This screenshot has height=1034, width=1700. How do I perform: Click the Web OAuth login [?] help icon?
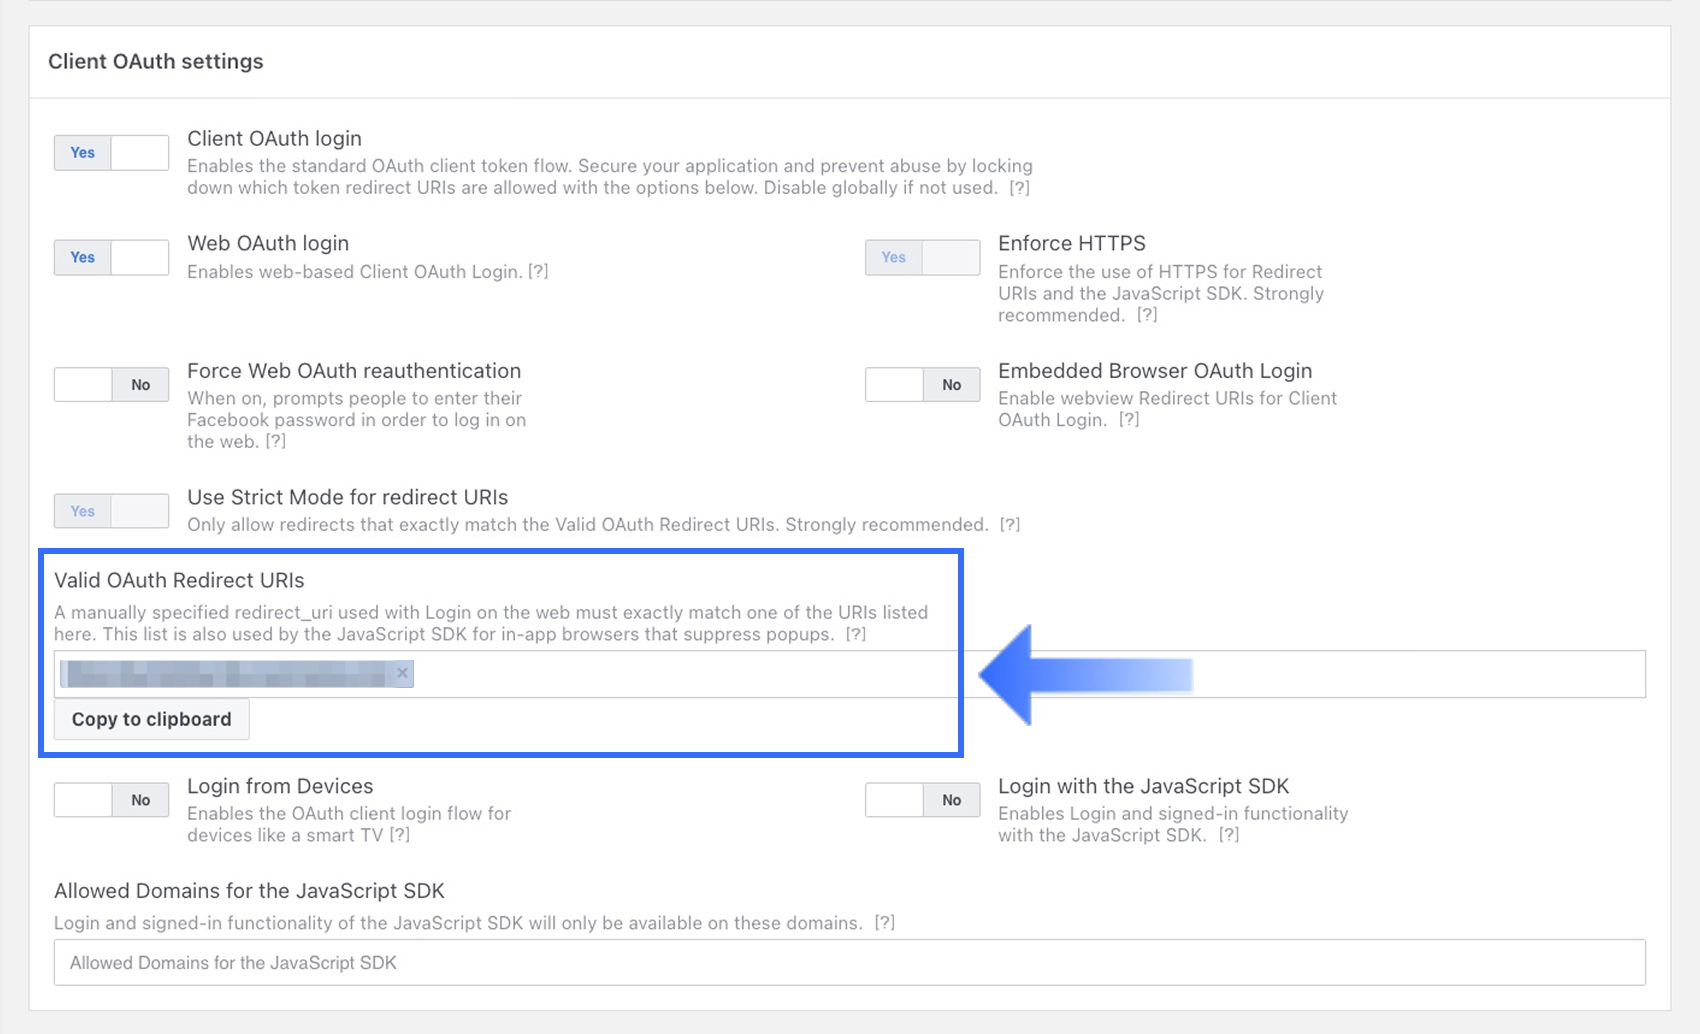click(538, 272)
